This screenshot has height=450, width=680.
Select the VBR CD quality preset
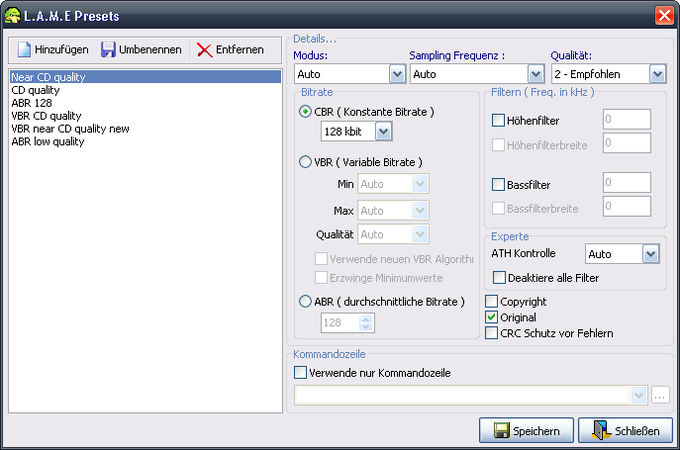pyautogui.click(x=145, y=116)
